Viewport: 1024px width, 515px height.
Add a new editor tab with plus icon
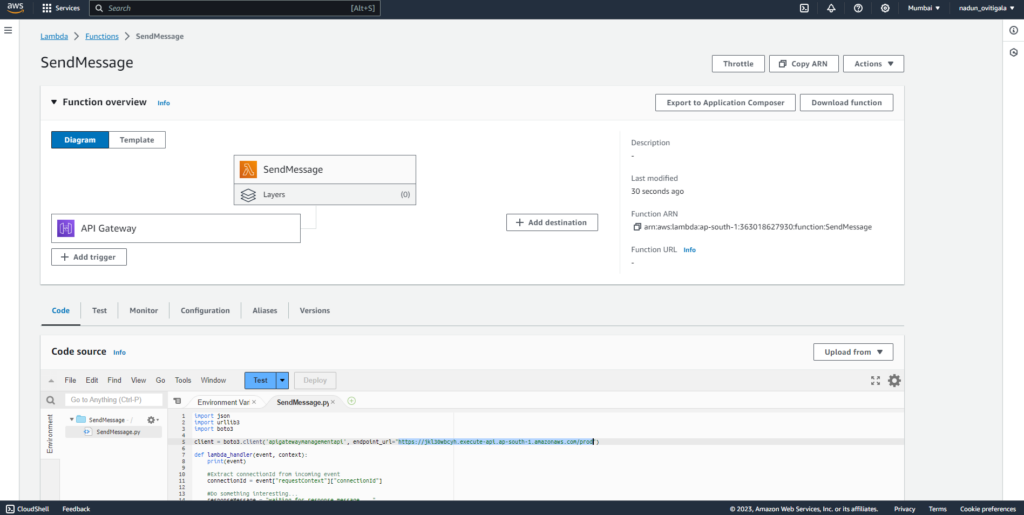click(351, 401)
